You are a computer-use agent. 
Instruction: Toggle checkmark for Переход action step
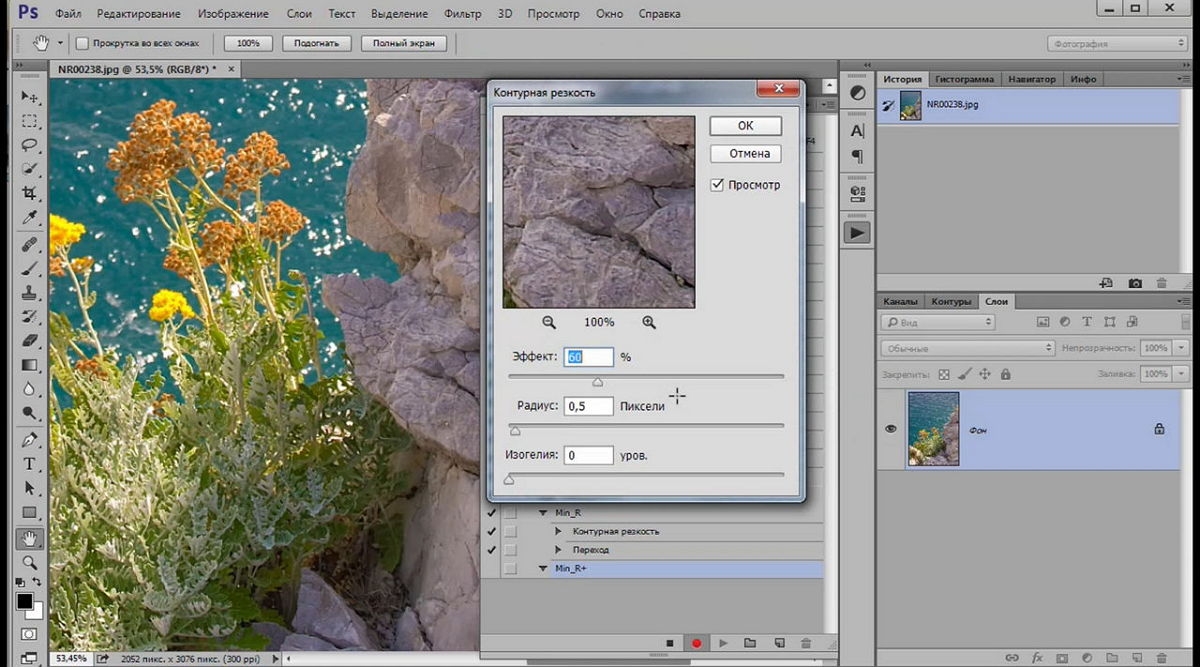(x=491, y=550)
